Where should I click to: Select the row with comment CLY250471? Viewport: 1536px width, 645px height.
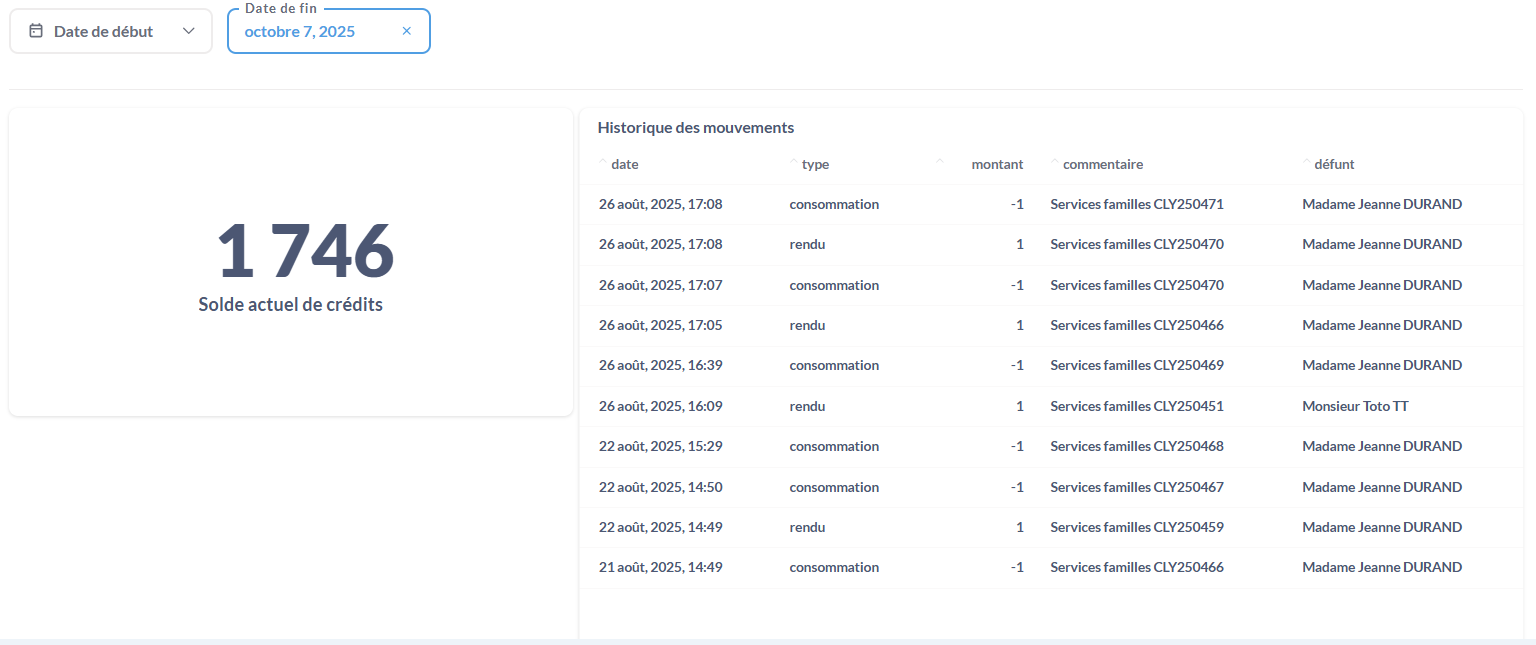1136,204
